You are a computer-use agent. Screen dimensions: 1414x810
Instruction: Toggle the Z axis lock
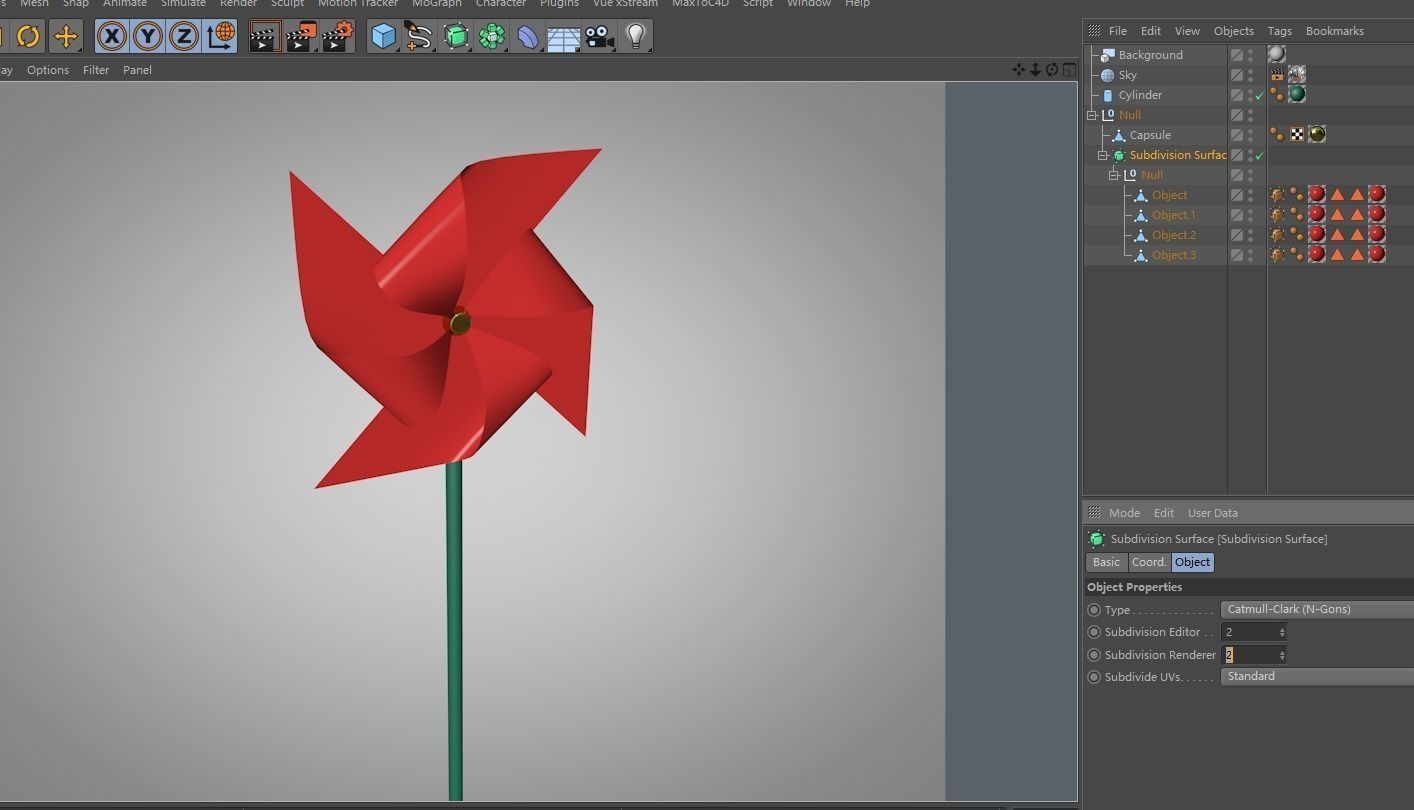pyautogui.click(x=184, y=37)
